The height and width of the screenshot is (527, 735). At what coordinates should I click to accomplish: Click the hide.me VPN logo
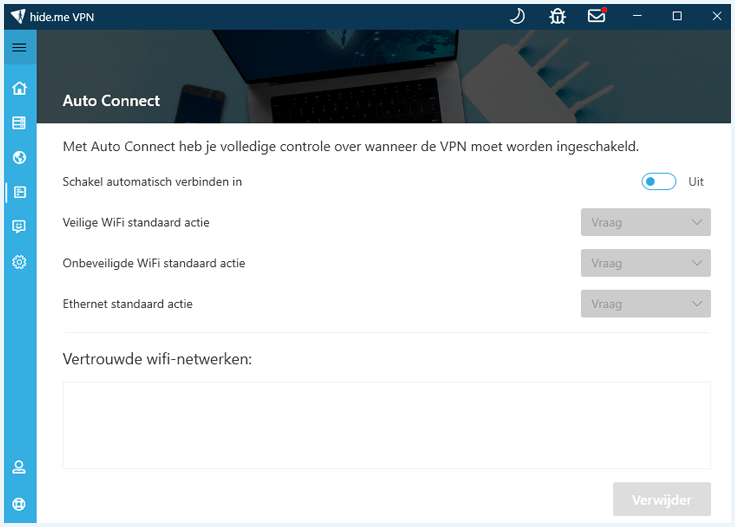click(18, 16)
